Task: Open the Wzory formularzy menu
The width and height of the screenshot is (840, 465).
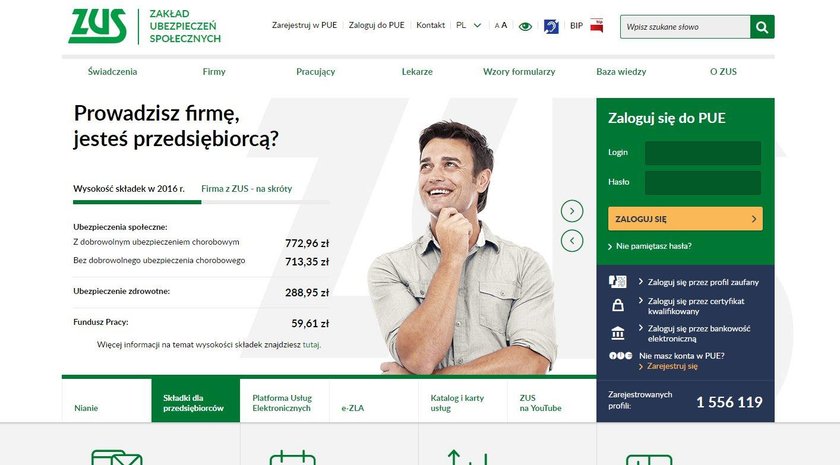Action: (x=519, y=72)
